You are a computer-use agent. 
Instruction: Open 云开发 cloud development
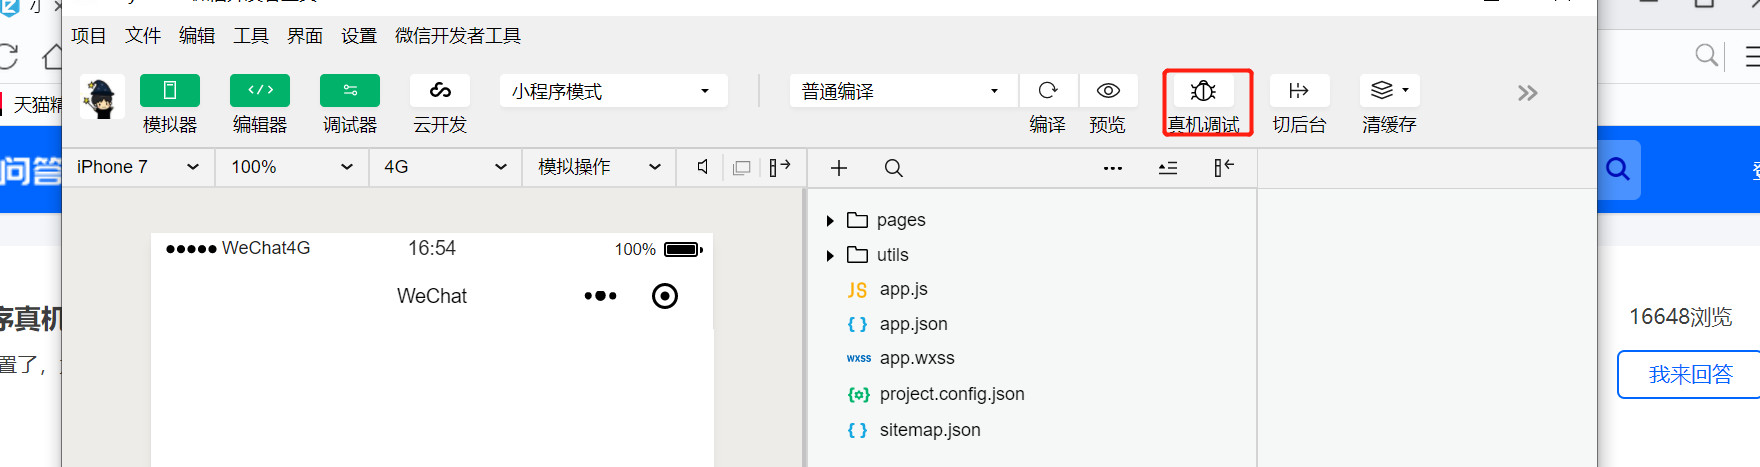coord(440,91)
